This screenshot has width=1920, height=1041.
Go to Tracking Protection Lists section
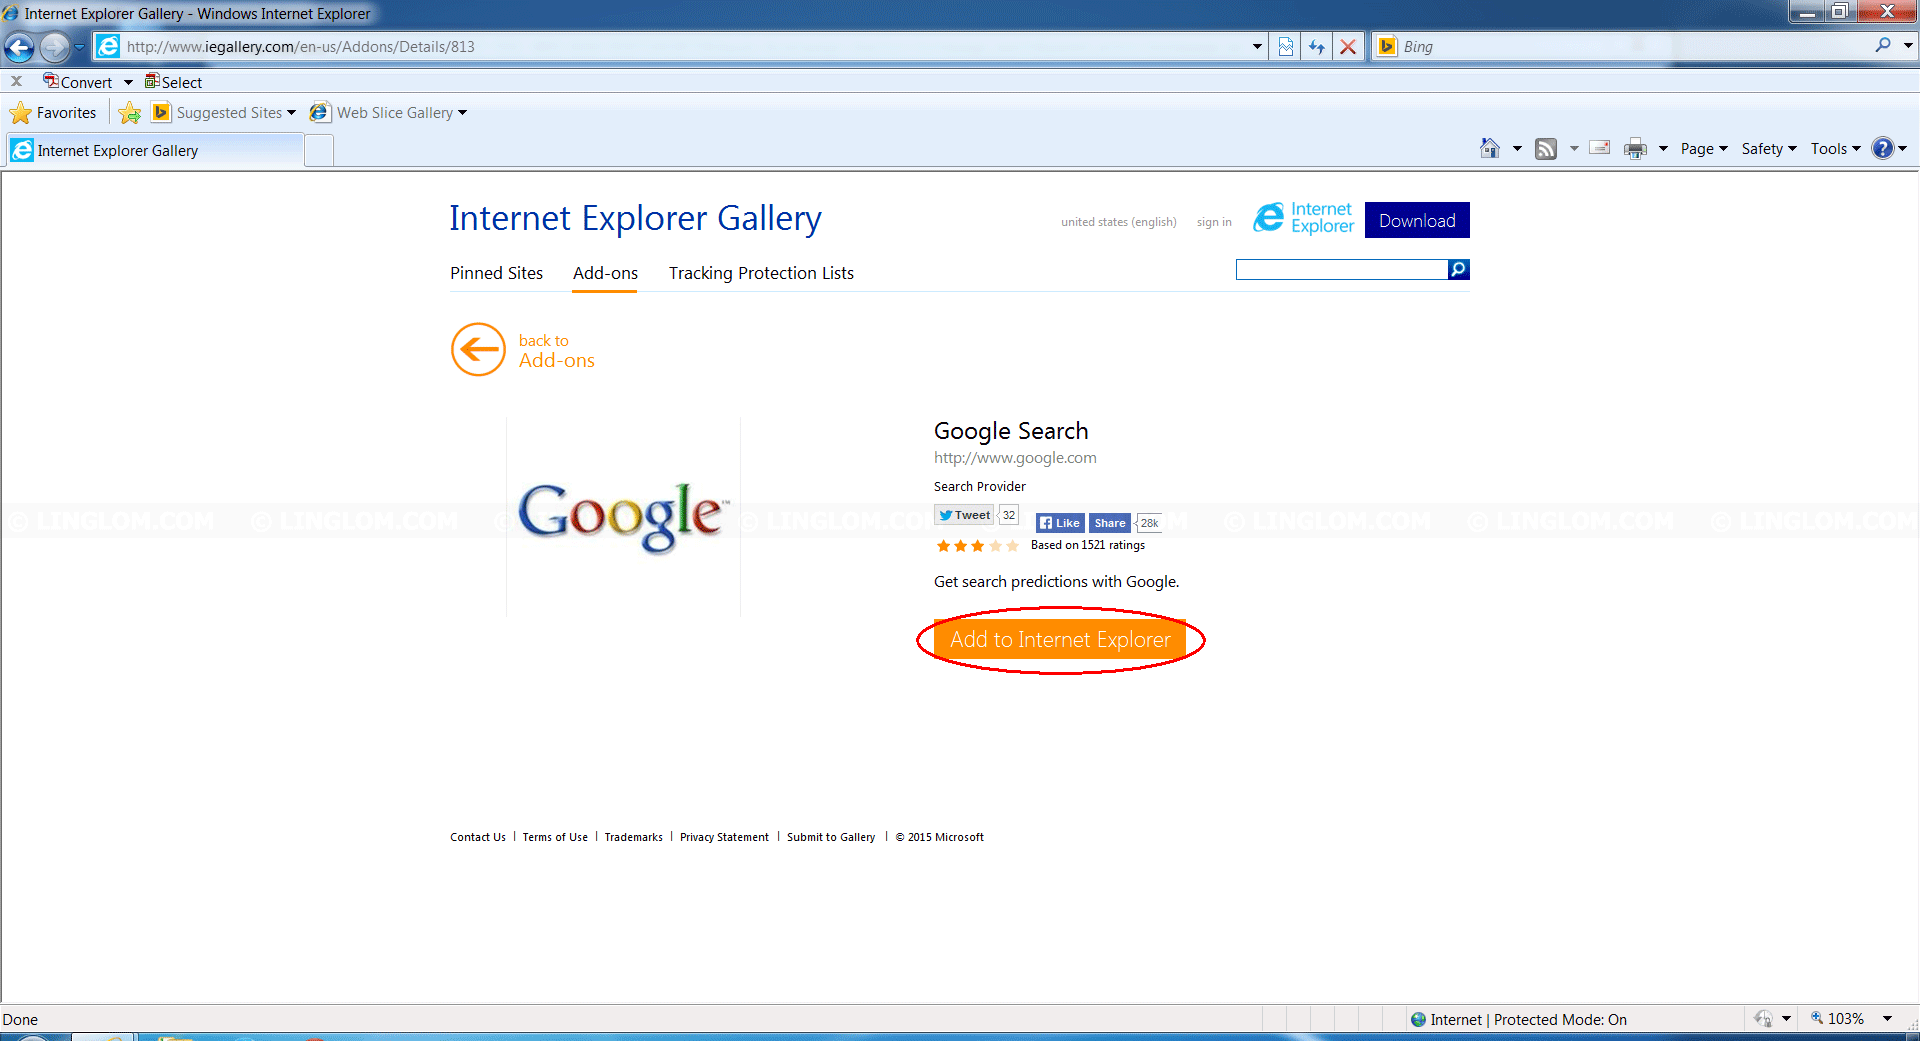[761, 273]
